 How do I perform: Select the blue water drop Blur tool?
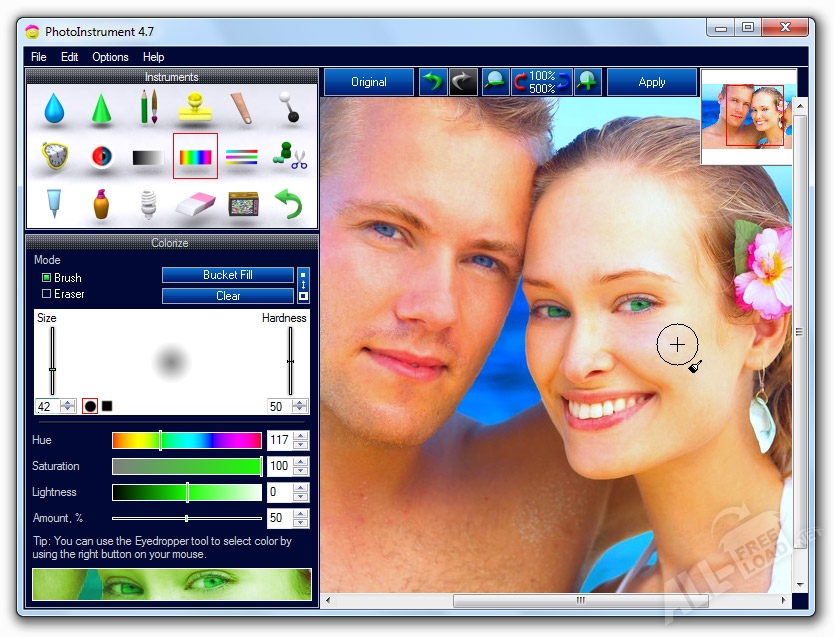pos(54,109)
